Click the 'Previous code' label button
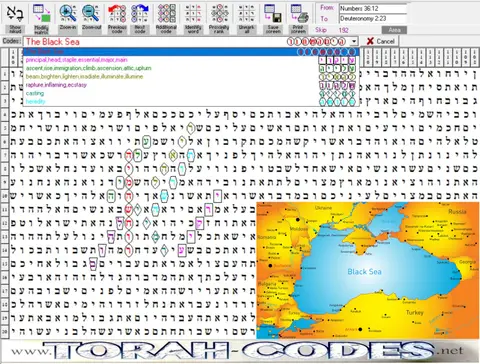Image resolution: width=480 pixels, height=364 pixels. click(117, 29)
